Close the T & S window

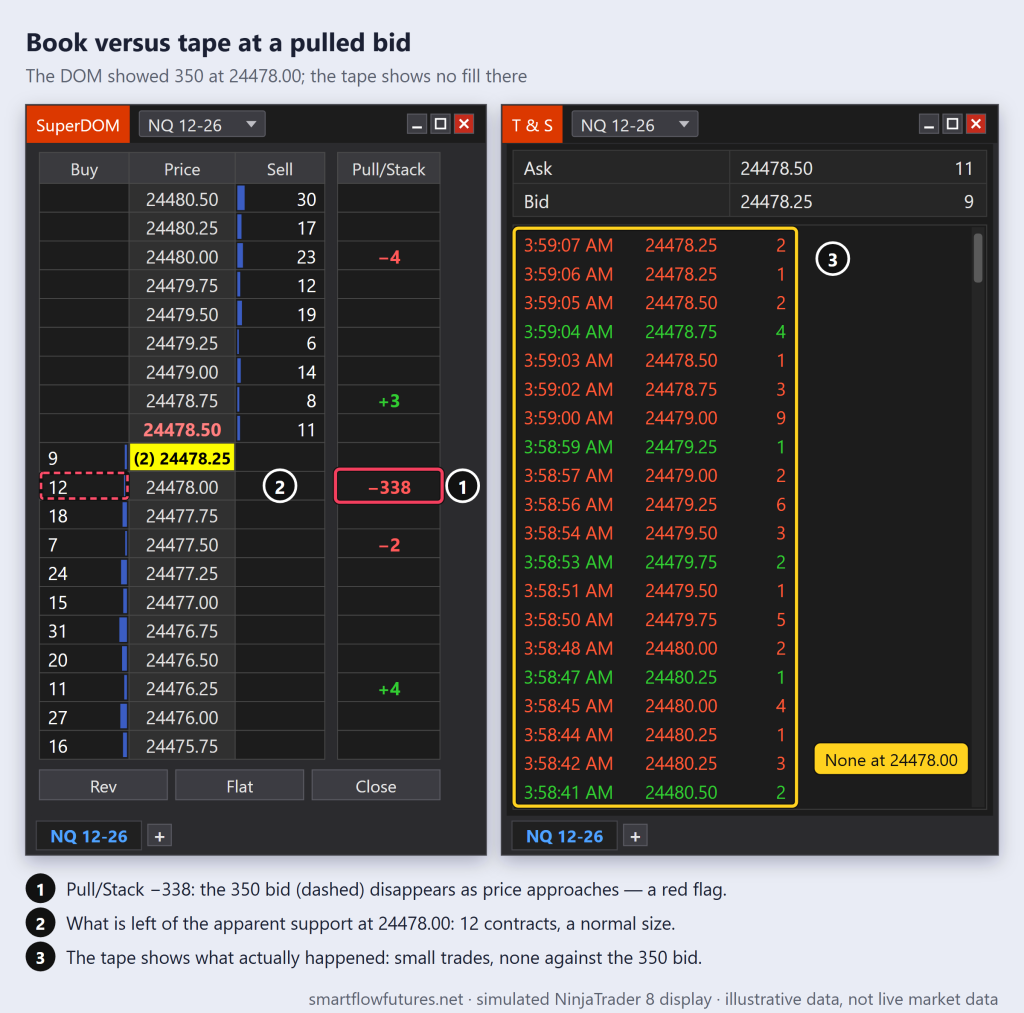click(976, 124)
